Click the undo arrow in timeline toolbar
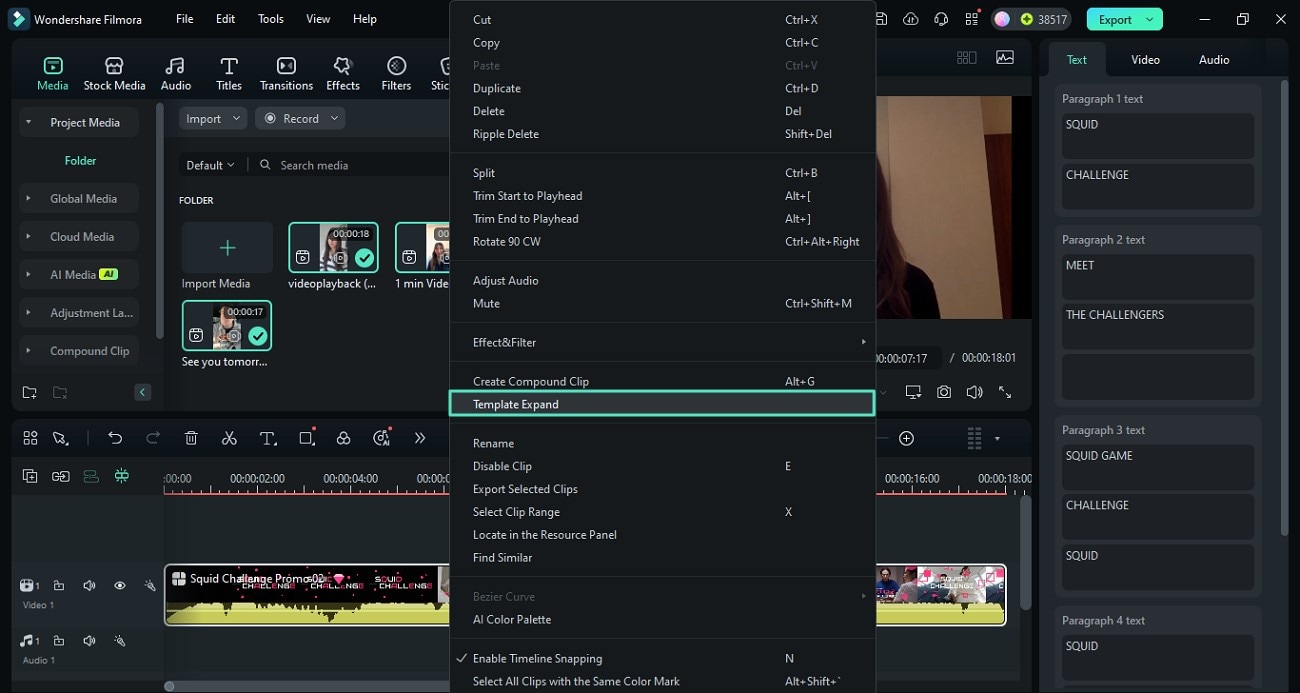Screen dimensions: 1300x693 click(115, 438)
